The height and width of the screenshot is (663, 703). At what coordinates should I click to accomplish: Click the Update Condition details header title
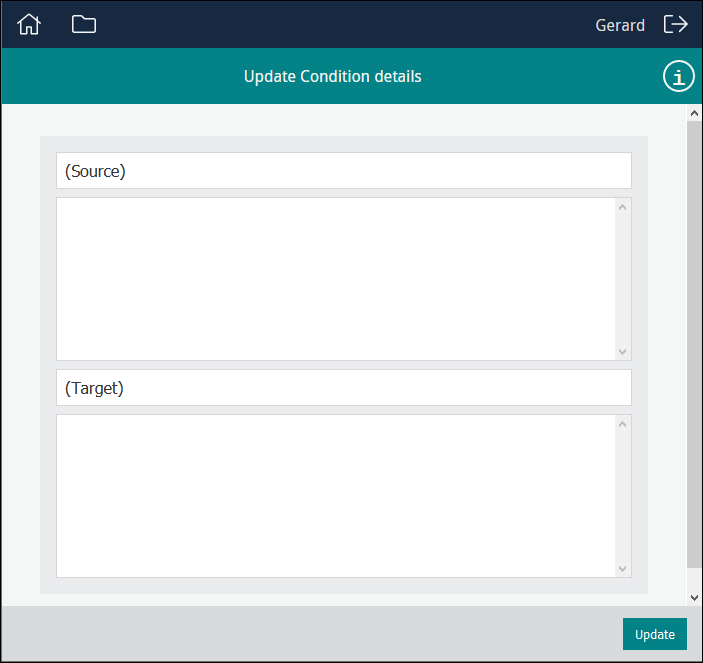click(x=332, y=77)
